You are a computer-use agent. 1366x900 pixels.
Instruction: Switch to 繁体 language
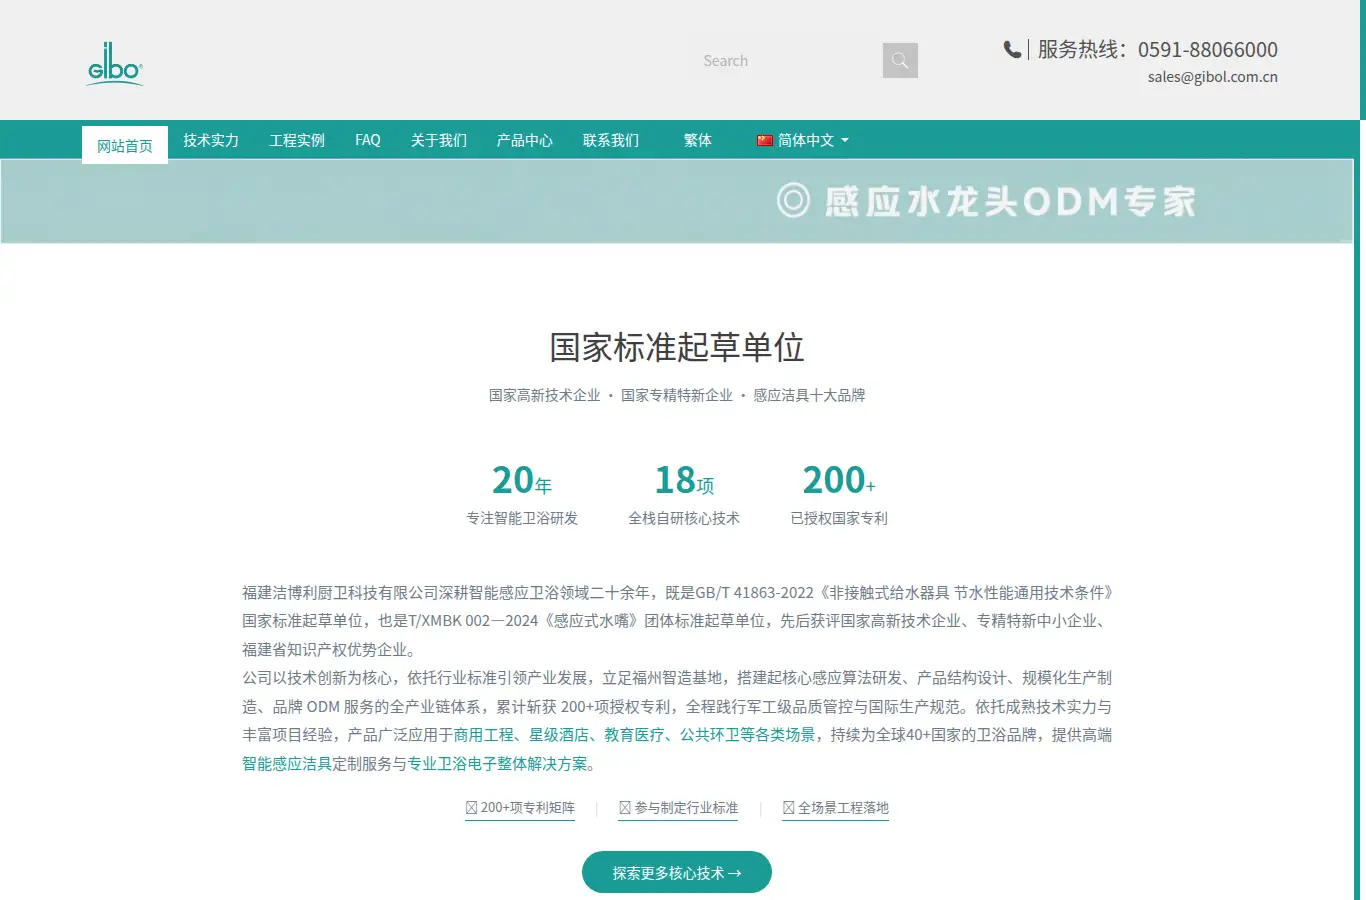tap(698, 140)
